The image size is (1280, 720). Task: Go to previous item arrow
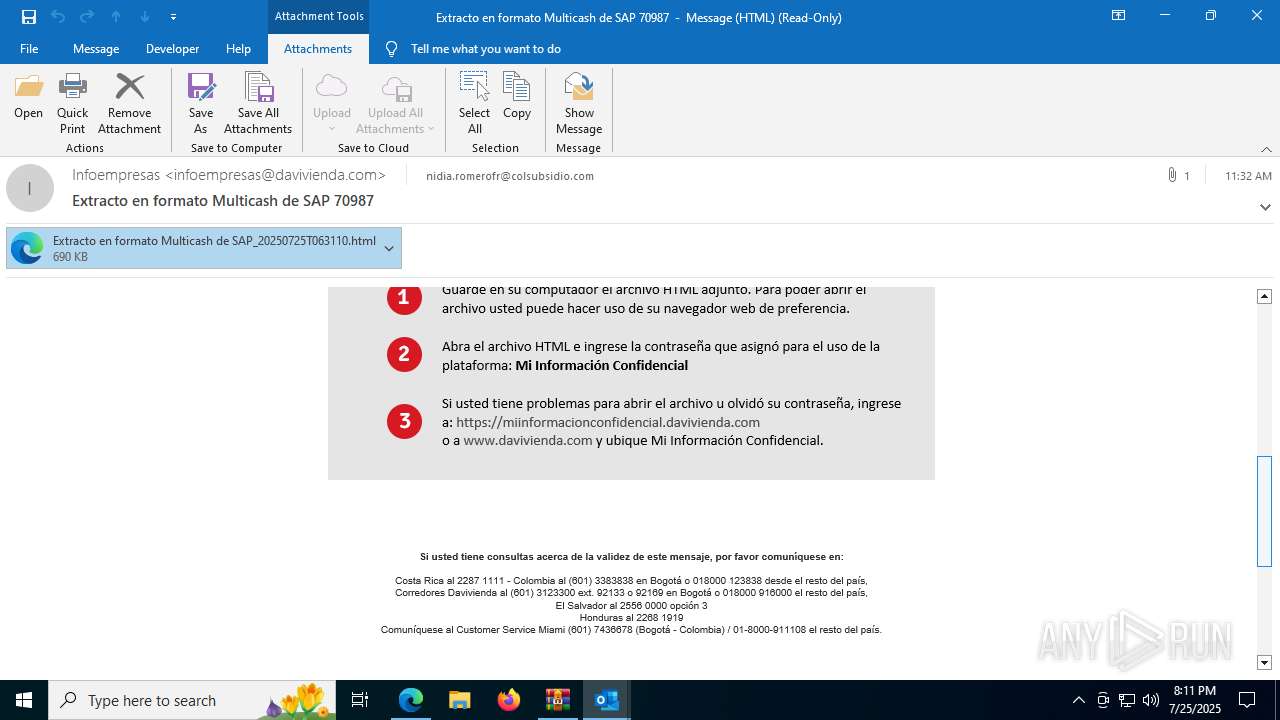116,17
